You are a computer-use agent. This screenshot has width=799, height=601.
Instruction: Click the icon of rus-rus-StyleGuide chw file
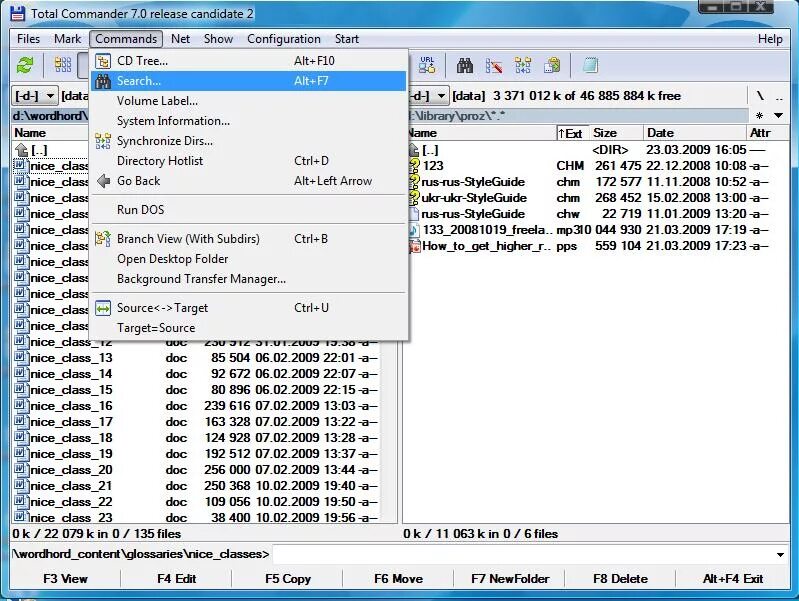point(414,214)
